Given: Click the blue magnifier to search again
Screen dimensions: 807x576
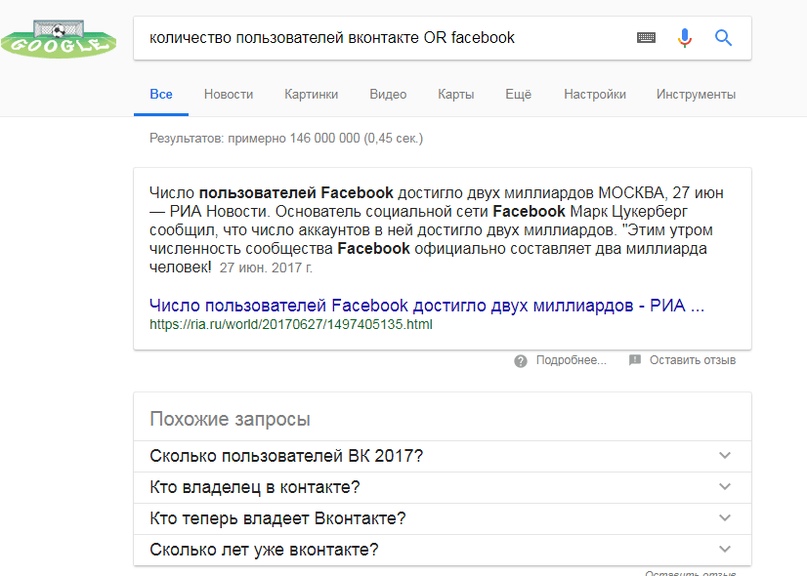Looking at the screenshot, I should coord(722,38).
